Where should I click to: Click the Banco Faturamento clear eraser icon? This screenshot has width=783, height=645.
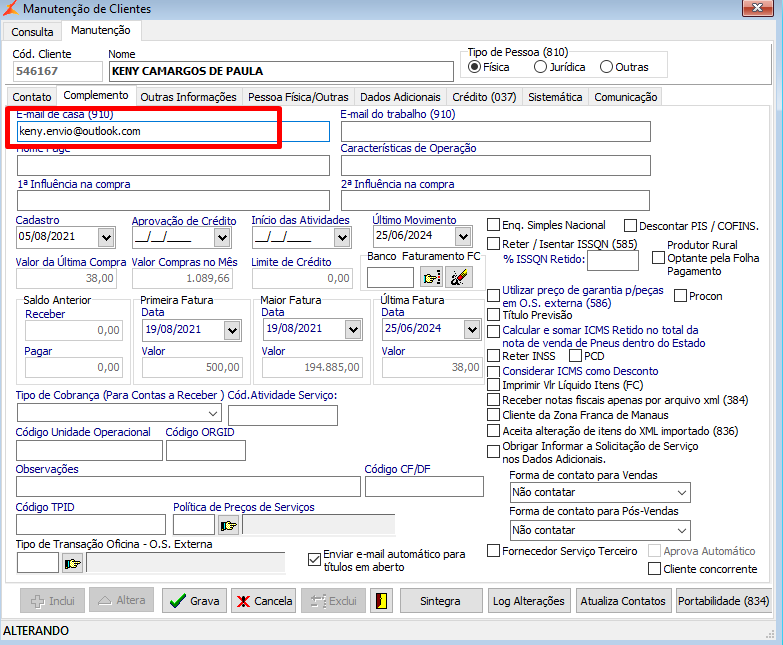pos(459,278)
